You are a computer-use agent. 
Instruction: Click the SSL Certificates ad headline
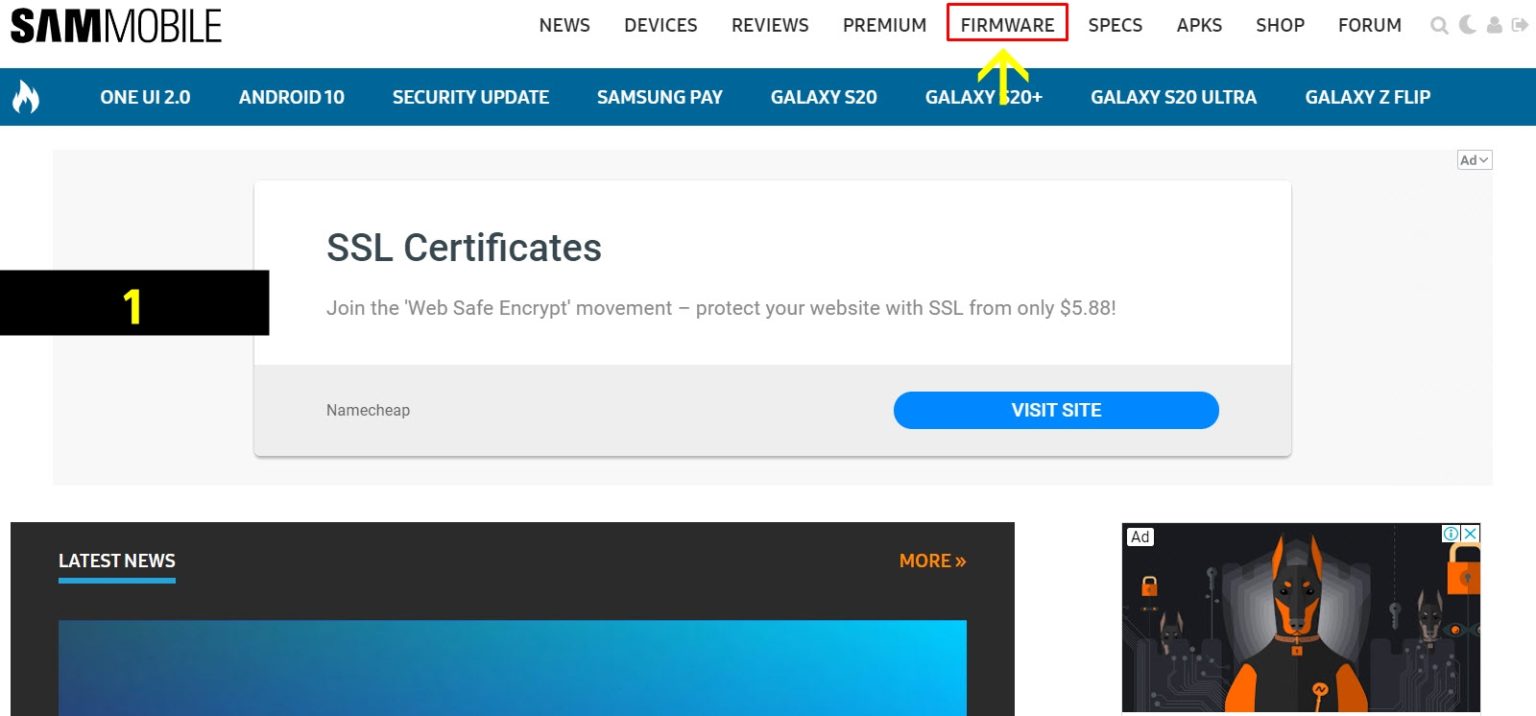[464, 247]
